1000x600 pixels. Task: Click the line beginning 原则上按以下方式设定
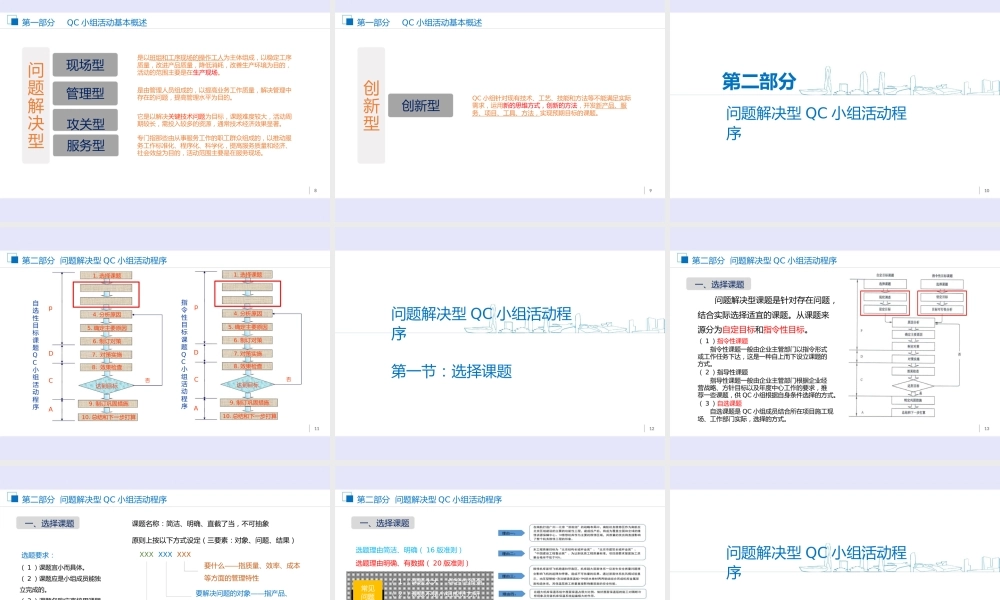214,540
